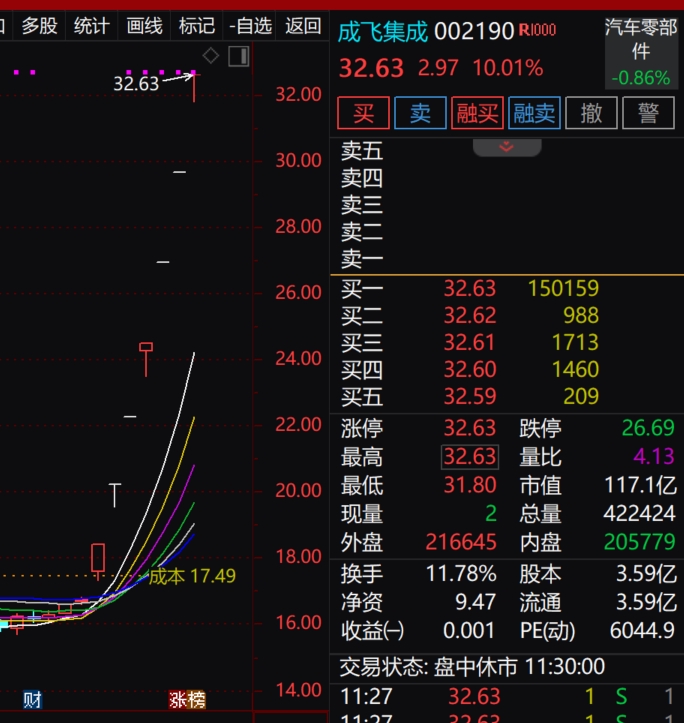Click 返回 to go back
Image resolution: width=684 pixels, height=723 pixels.
click(x=303, y=26)
